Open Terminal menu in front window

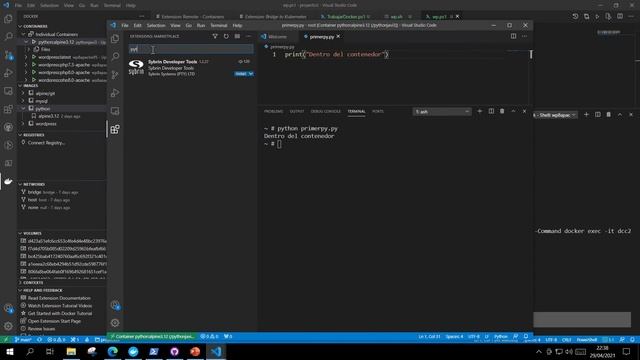[x=218, y=25]
